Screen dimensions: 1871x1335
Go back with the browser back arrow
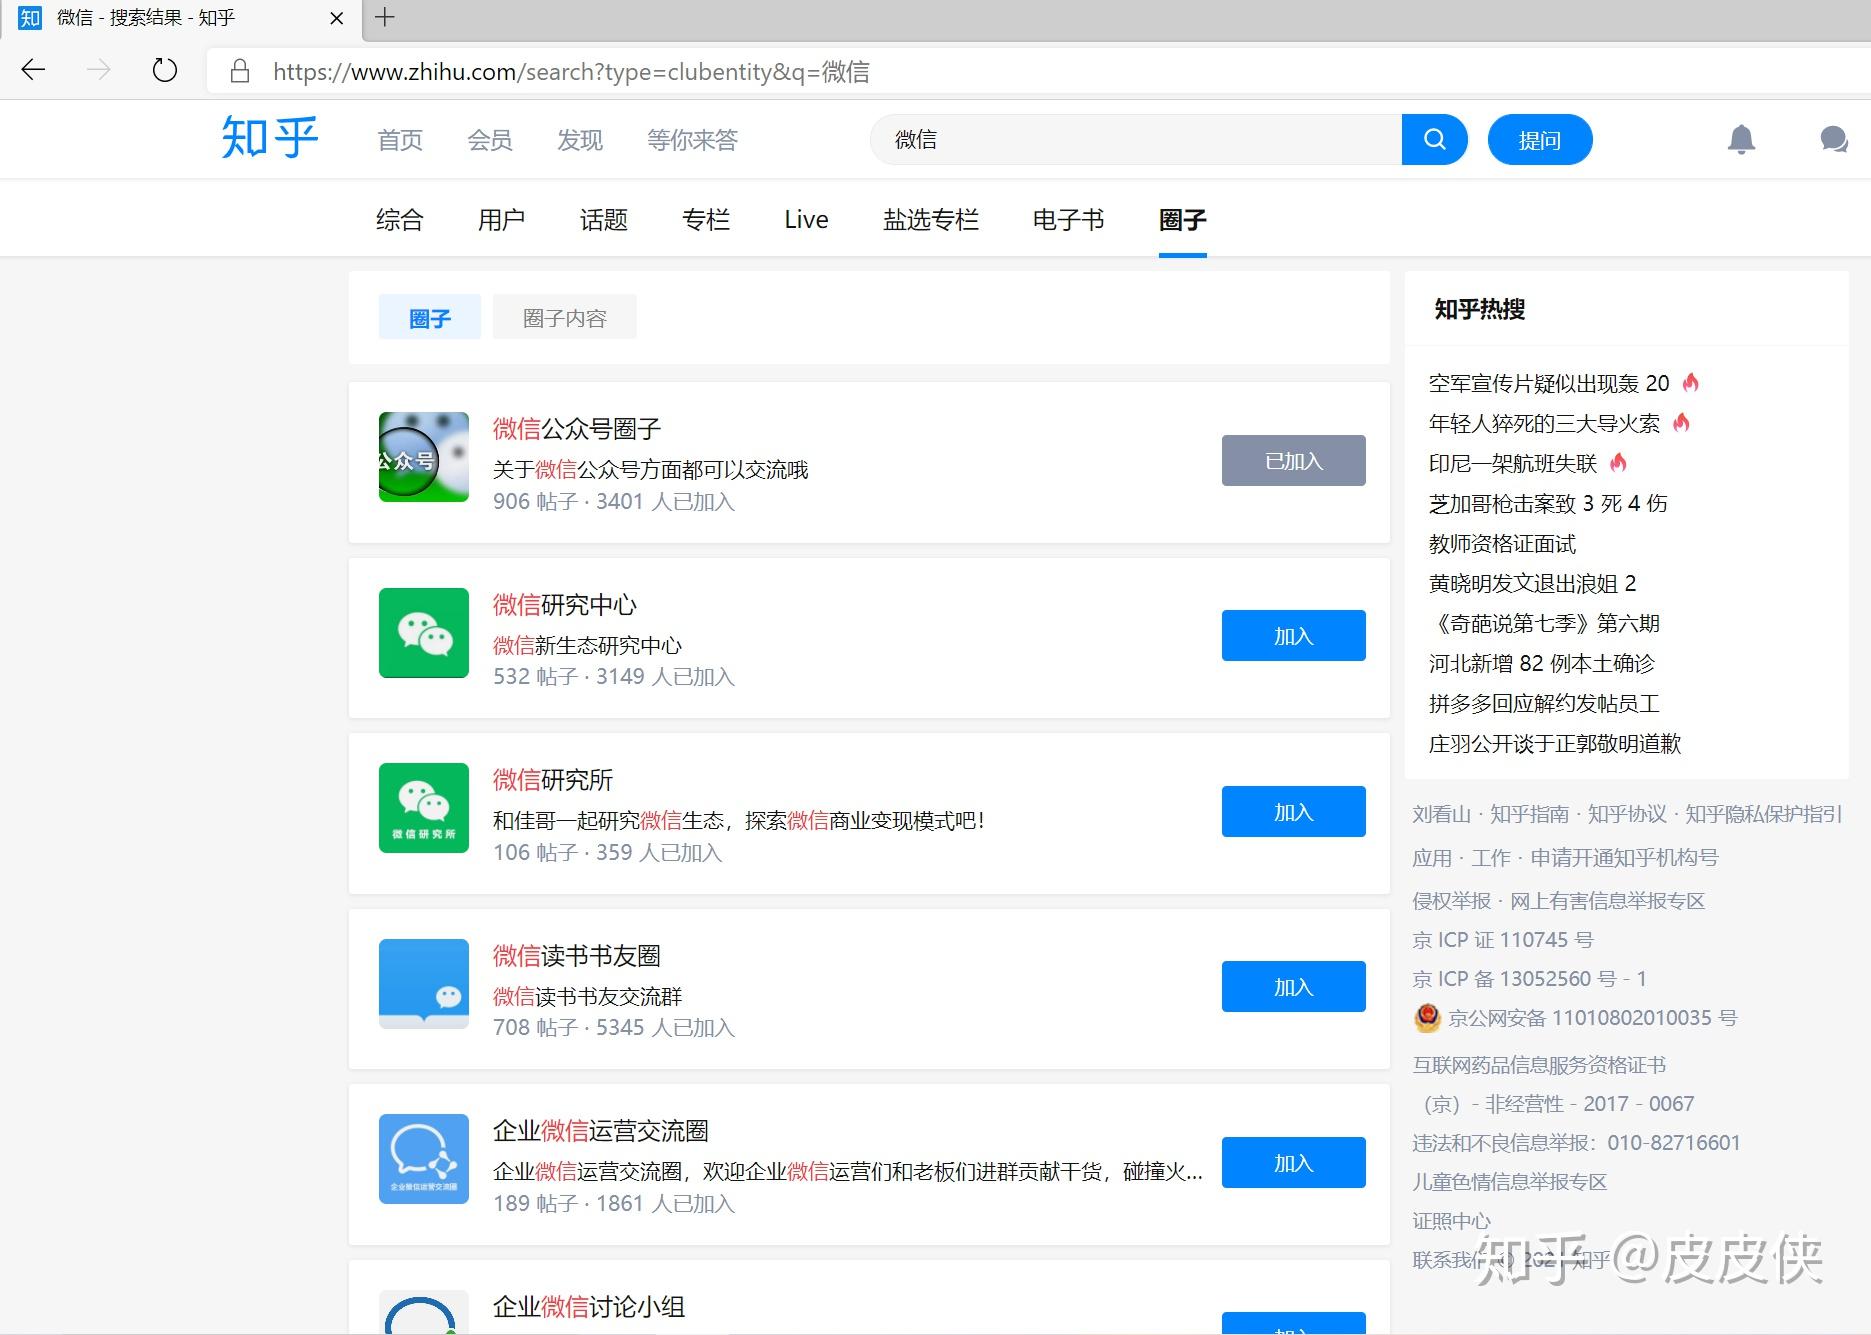tap(33, 70)
